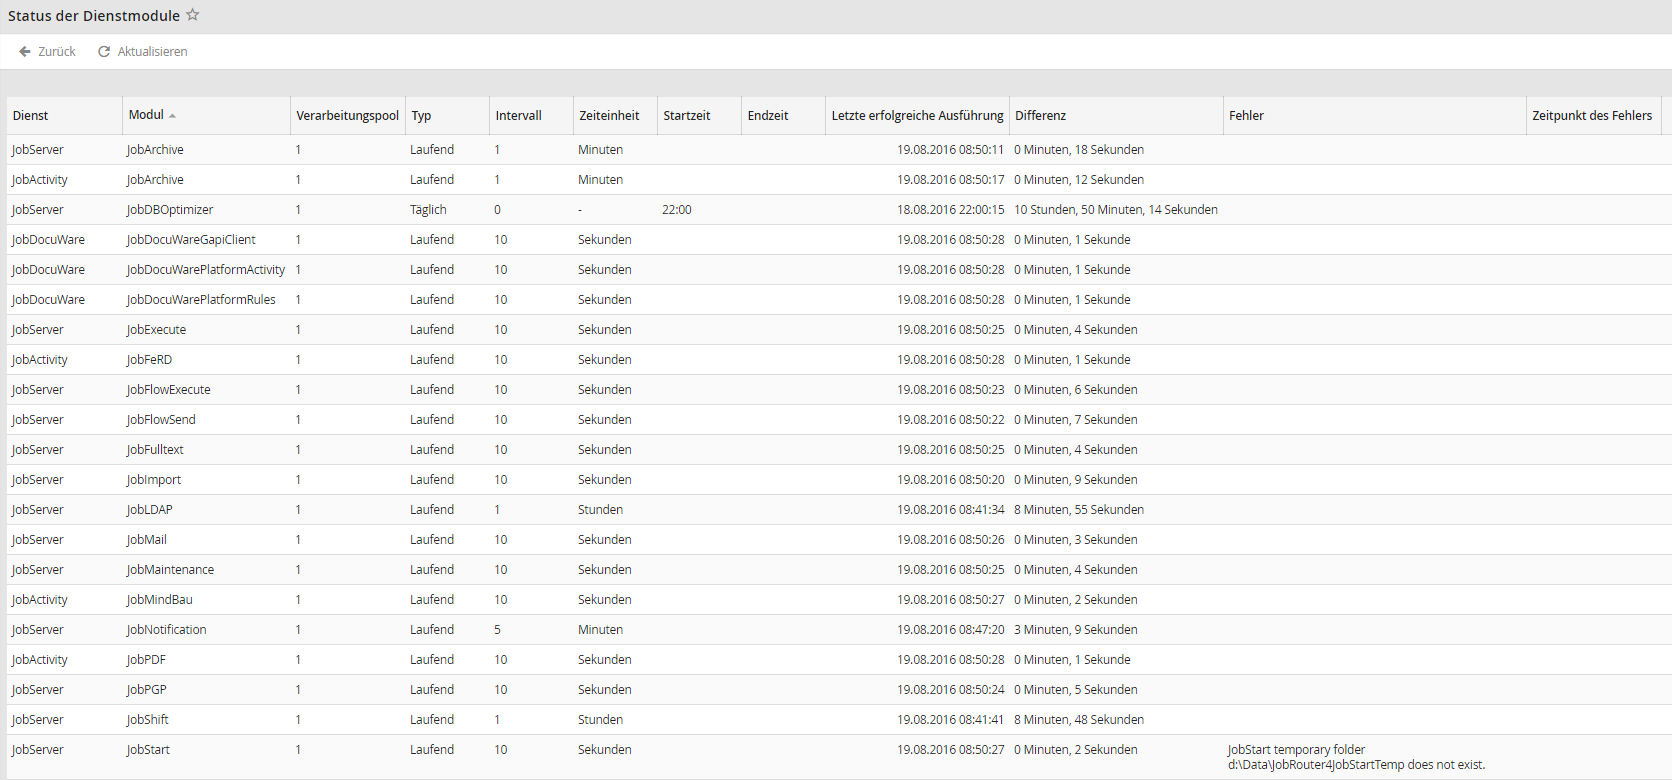Click the Fehler column header

coord(1246,116)
